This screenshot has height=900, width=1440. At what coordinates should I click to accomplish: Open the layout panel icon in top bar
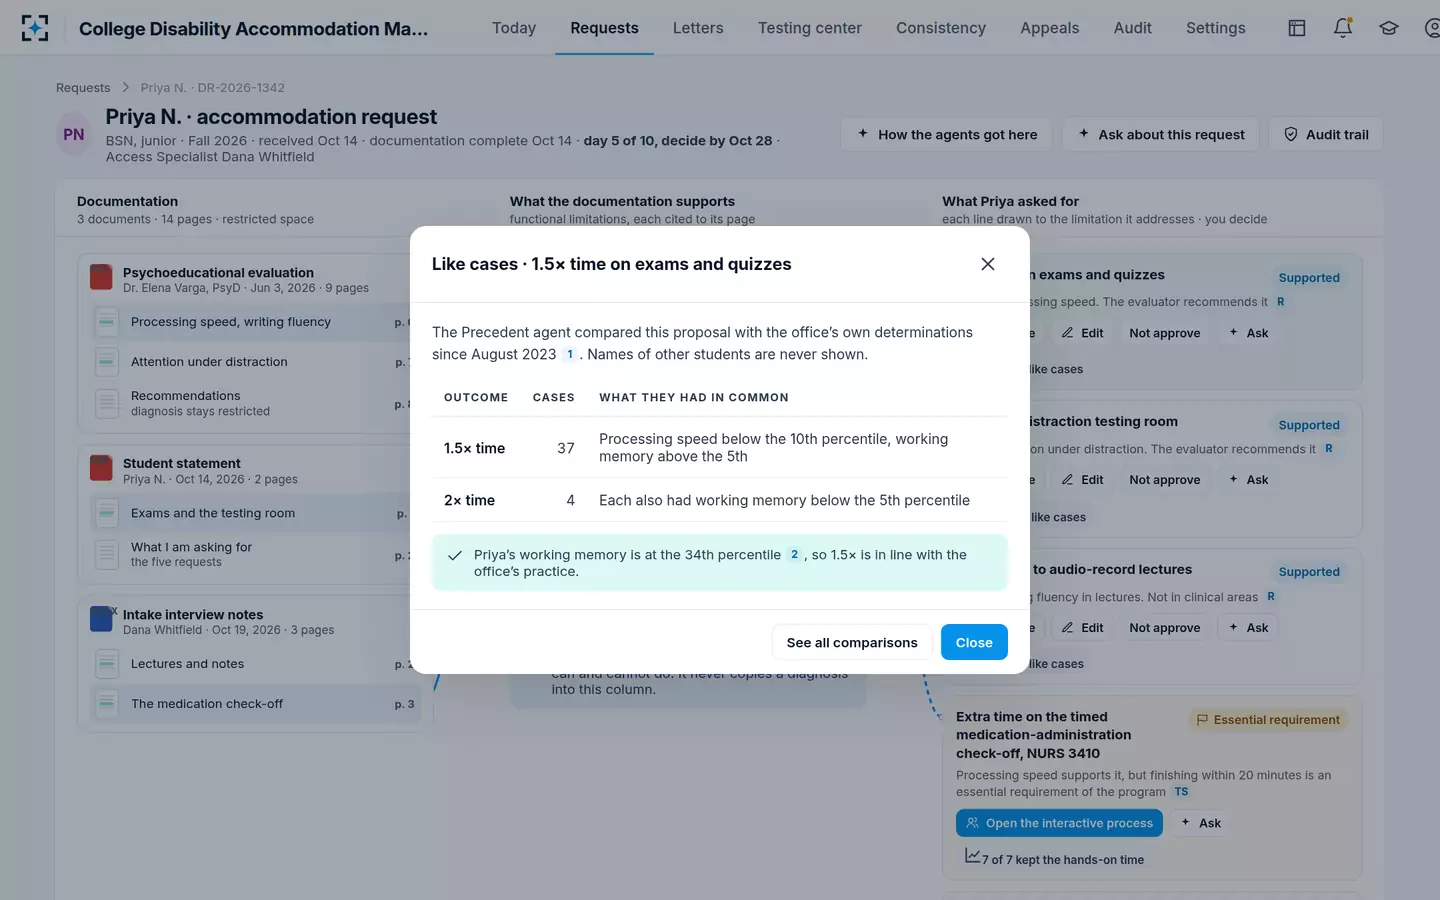[1297, 28]
